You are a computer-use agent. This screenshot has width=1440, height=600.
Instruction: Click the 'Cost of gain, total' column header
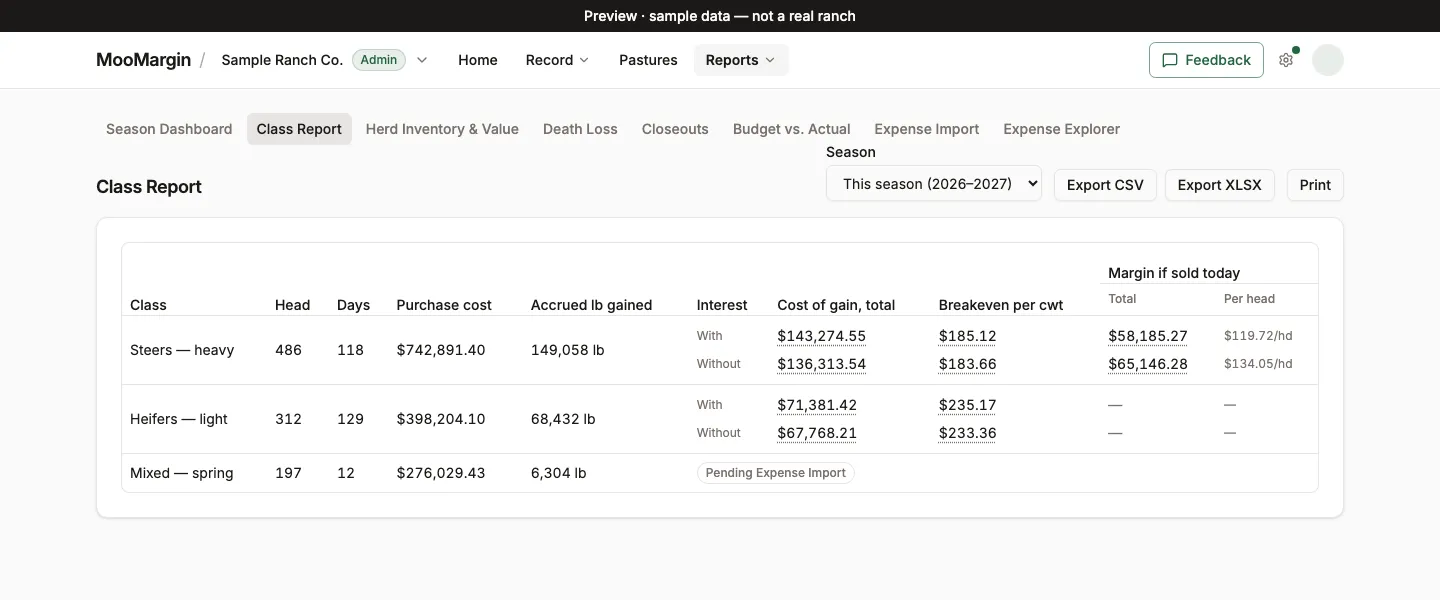point(836,305)
